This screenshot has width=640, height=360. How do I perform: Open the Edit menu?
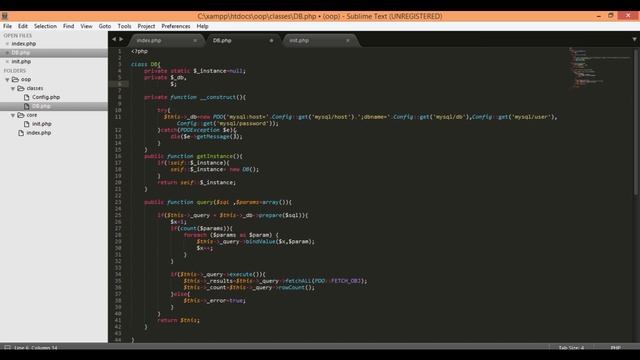pos(23,26)
